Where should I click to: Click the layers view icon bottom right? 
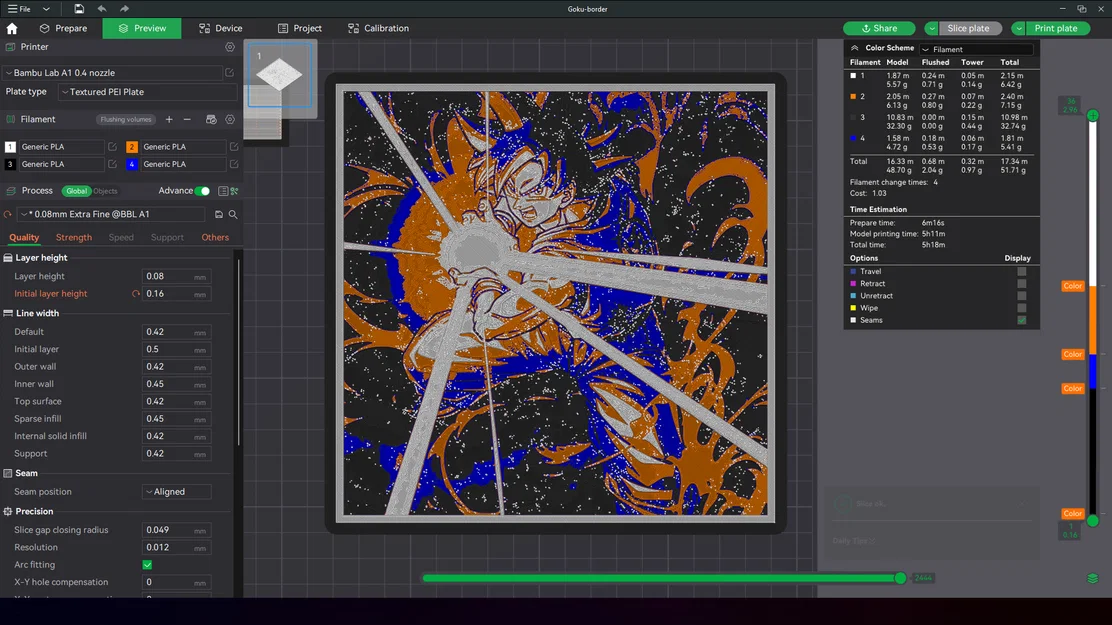pyautogui.click(x=1092, y=578)
